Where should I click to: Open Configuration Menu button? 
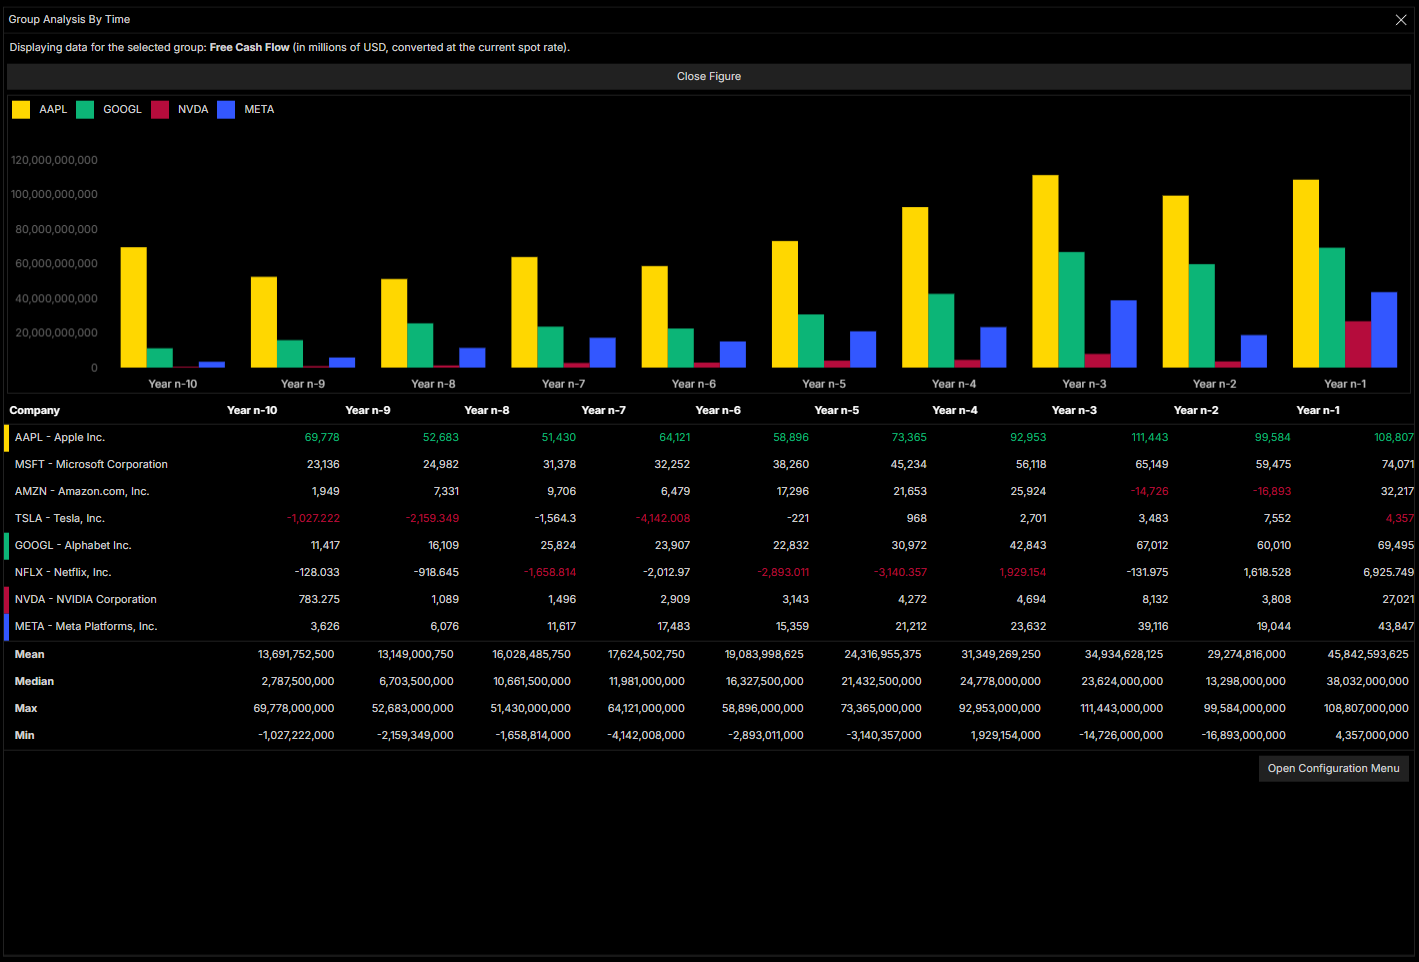point(1333,768)
